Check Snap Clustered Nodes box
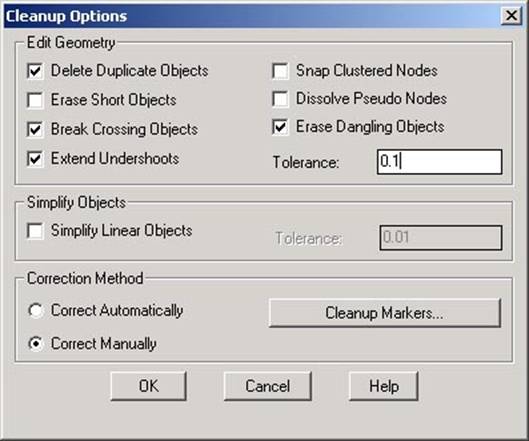The width and height of the screenshot is (529, 441). [x=280, y=71]
